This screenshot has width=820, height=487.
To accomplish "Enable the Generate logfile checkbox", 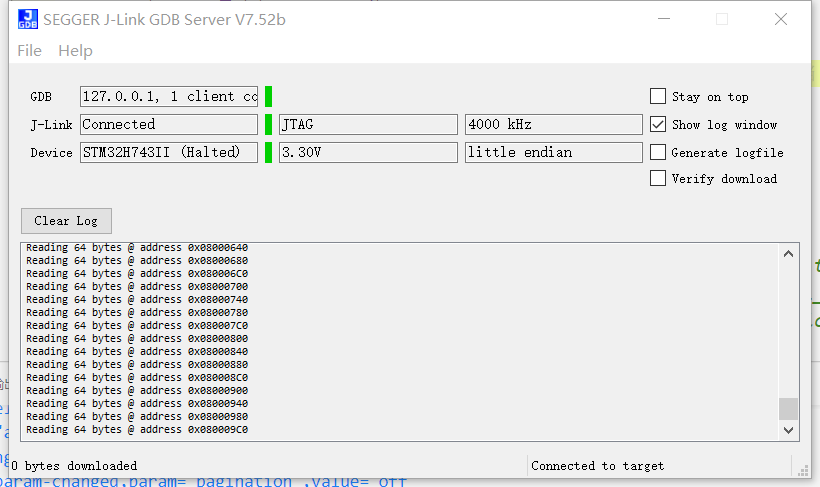I will tap(658, 152).
